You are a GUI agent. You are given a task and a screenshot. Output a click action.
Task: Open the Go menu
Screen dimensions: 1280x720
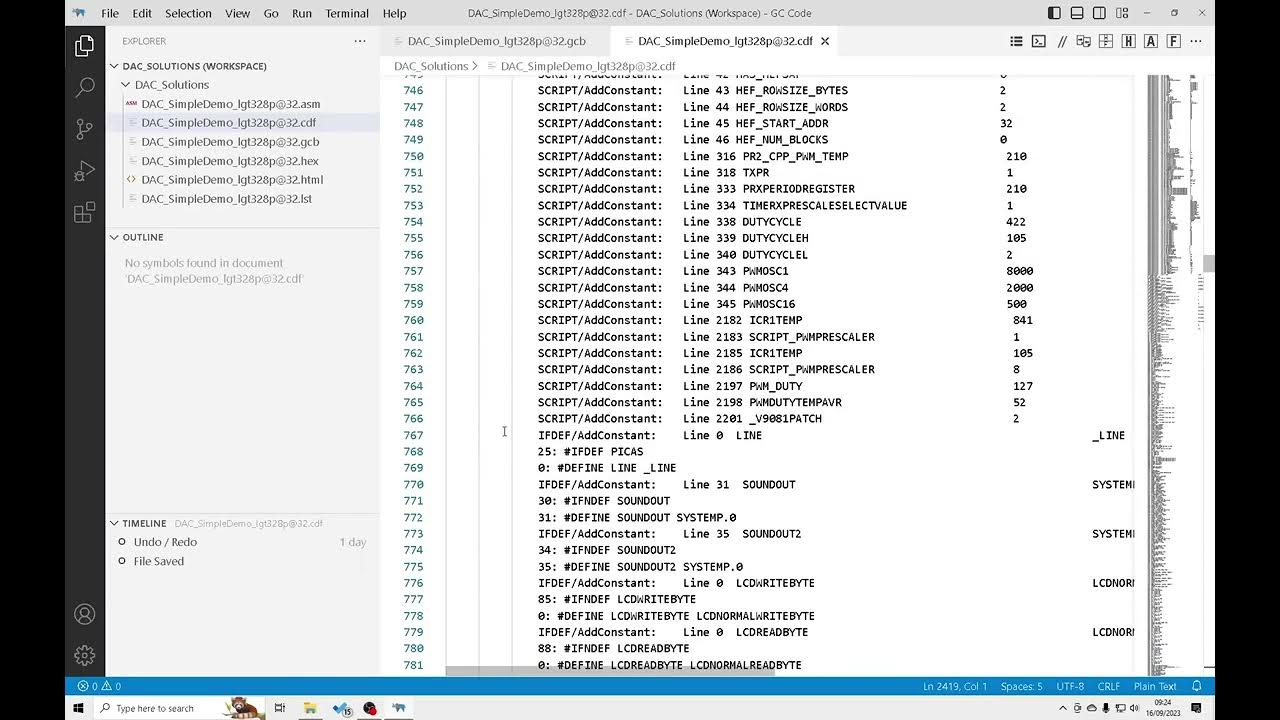271,13
